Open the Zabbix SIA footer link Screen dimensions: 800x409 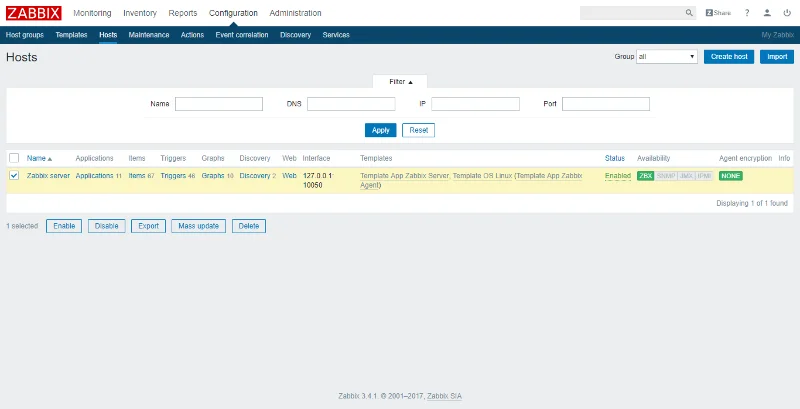point(444,396)
